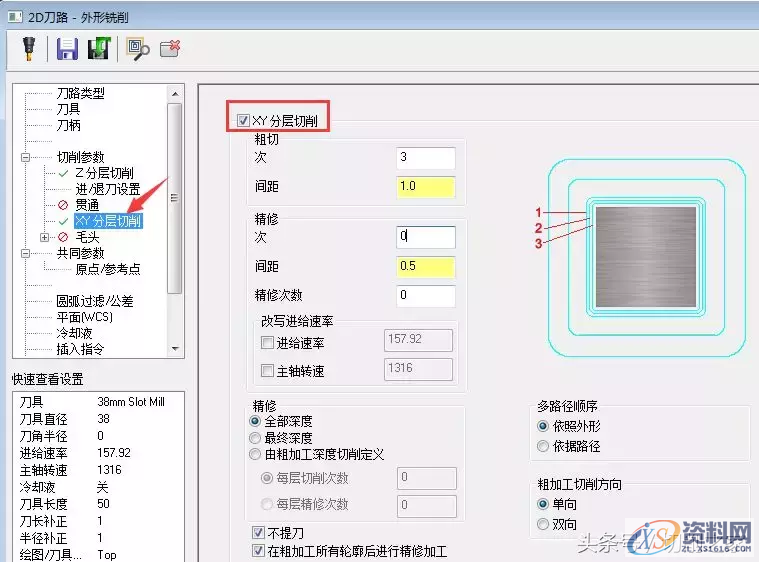Click the 每层精修次数 disabled radio button
The image size is (759, 562).
pyautogui.click(x=267, y=504)
